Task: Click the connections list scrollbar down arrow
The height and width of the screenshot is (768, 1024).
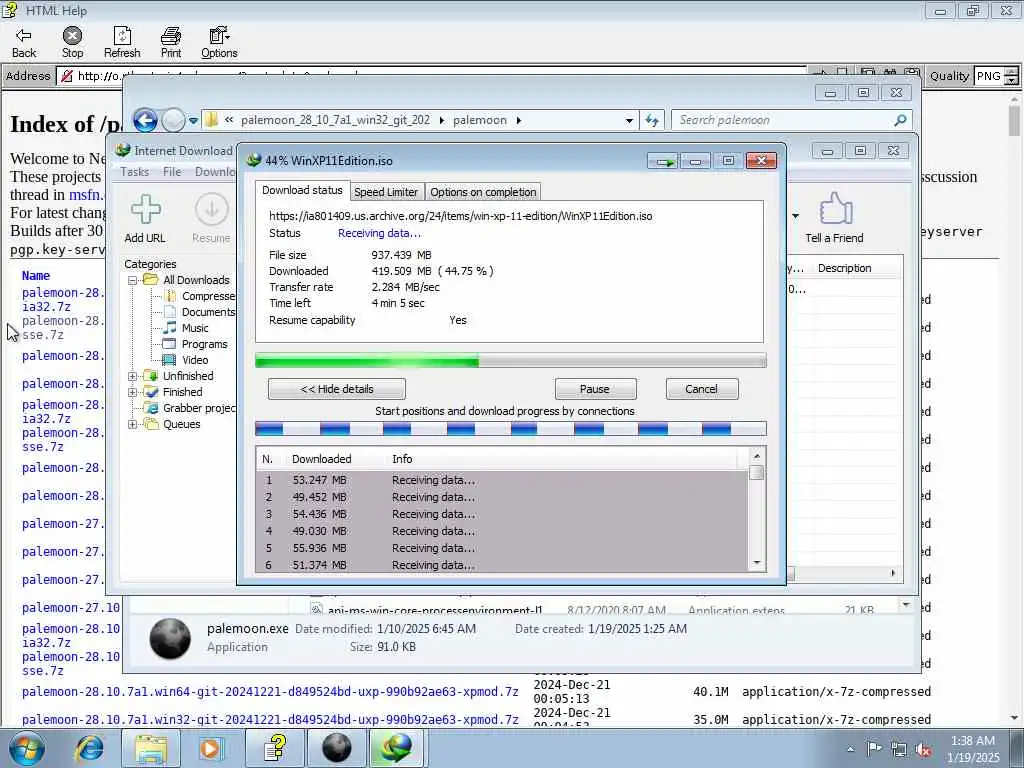Action: [x=757, y=563]
